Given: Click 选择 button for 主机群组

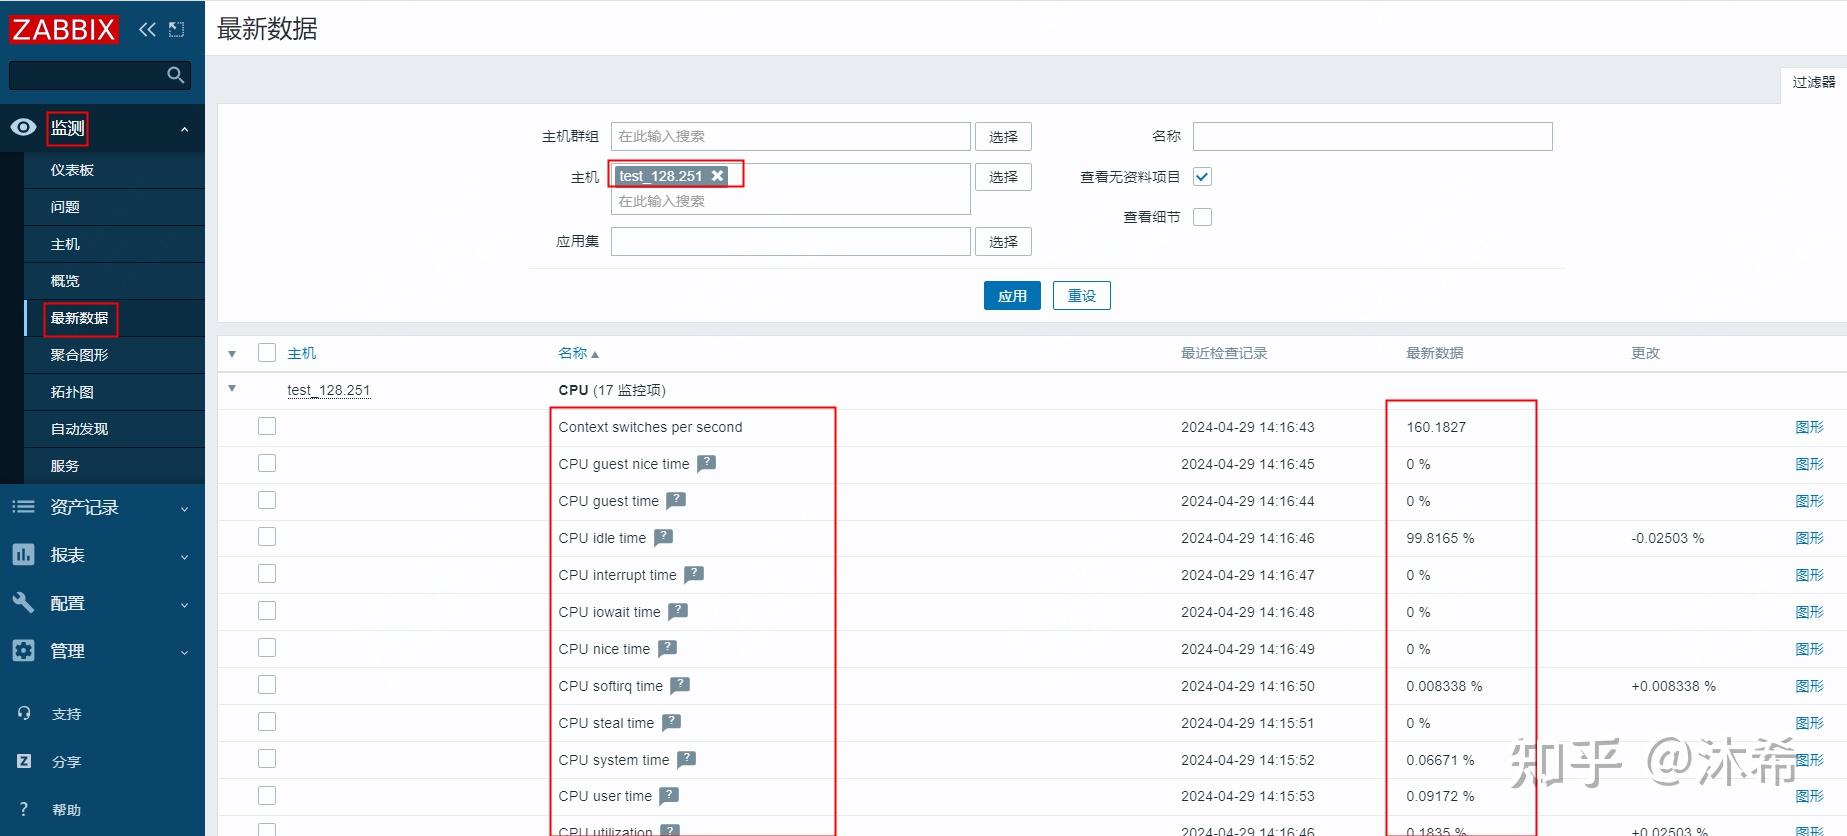Looking at the screenshot, I should pyautogui.click(x=1003, y=137).
